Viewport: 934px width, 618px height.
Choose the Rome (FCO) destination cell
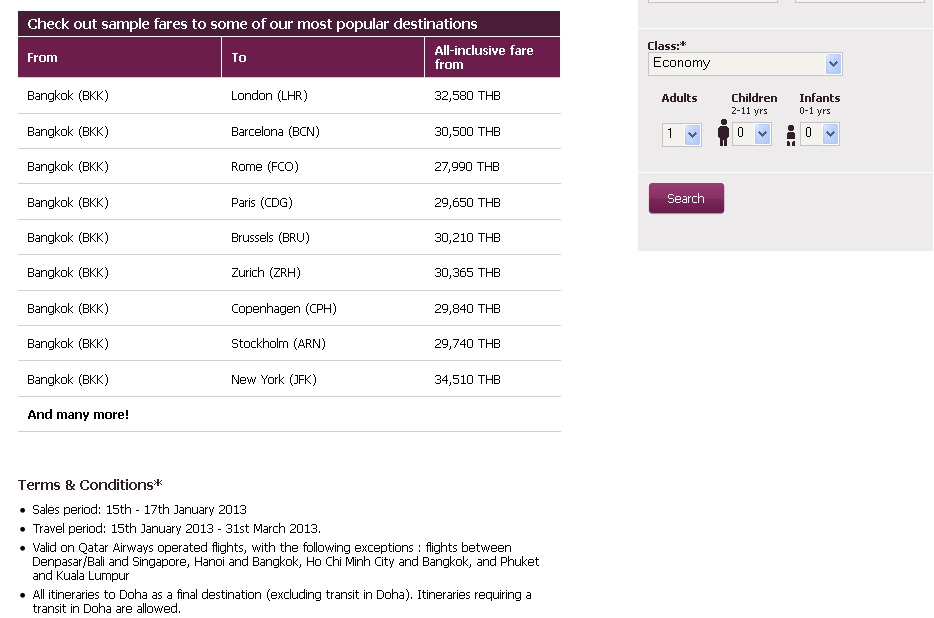coord(264,167)
